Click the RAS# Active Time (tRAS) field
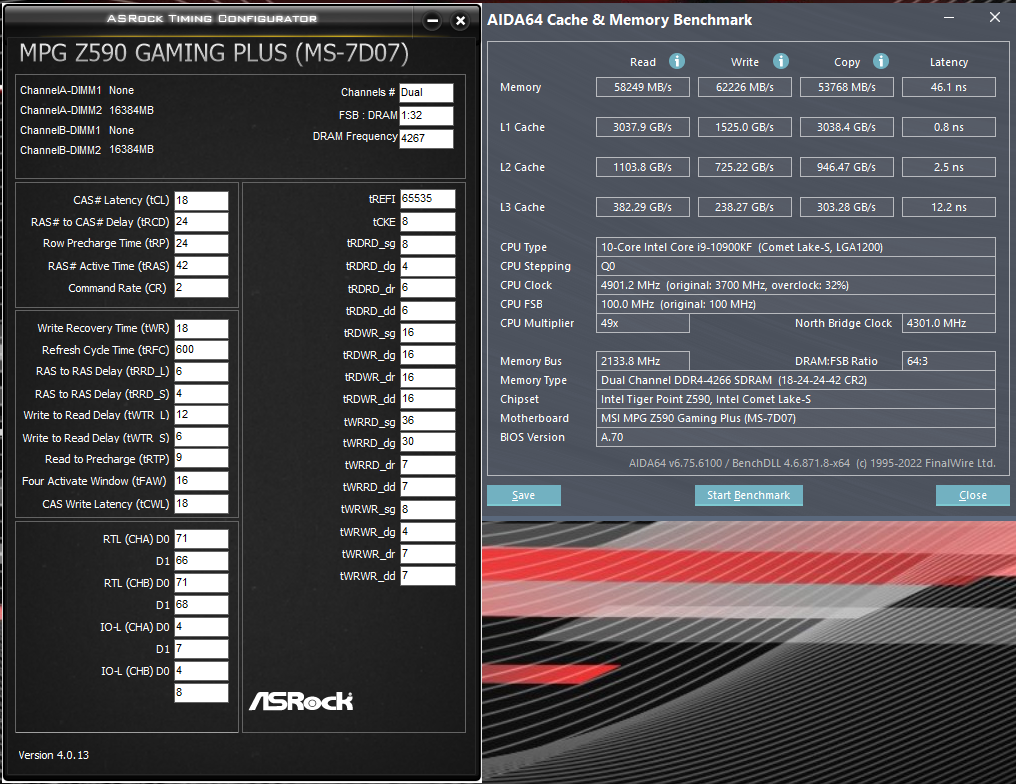1016x784 pixels. [202, 266]
